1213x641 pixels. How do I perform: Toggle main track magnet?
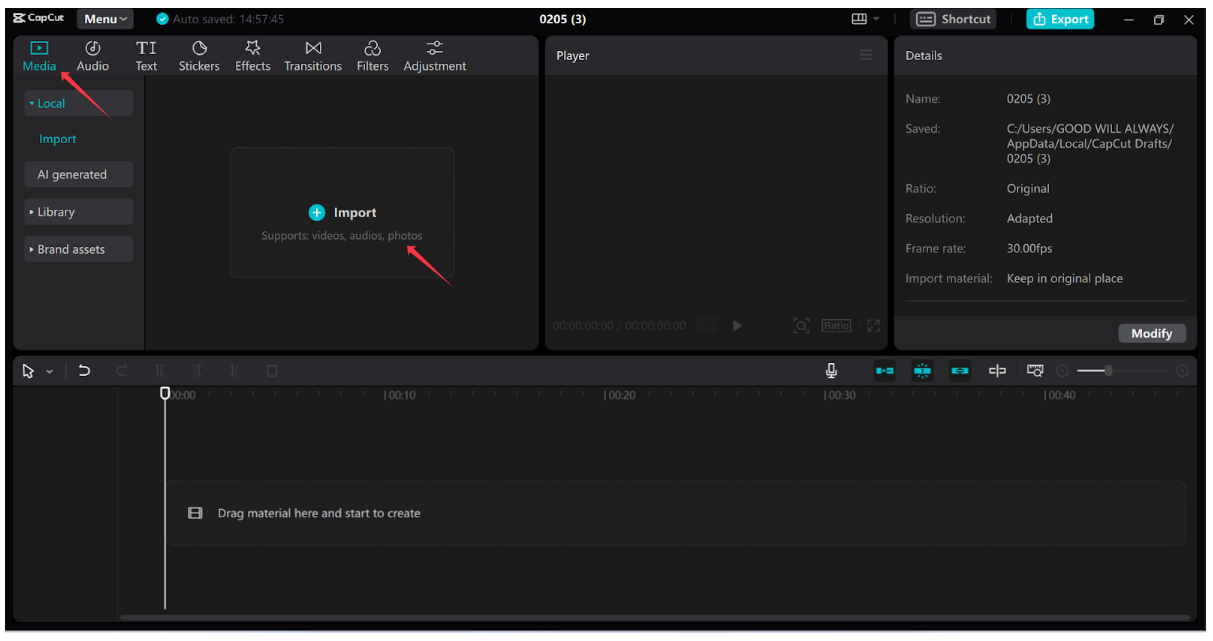click(x=885, y=371)
